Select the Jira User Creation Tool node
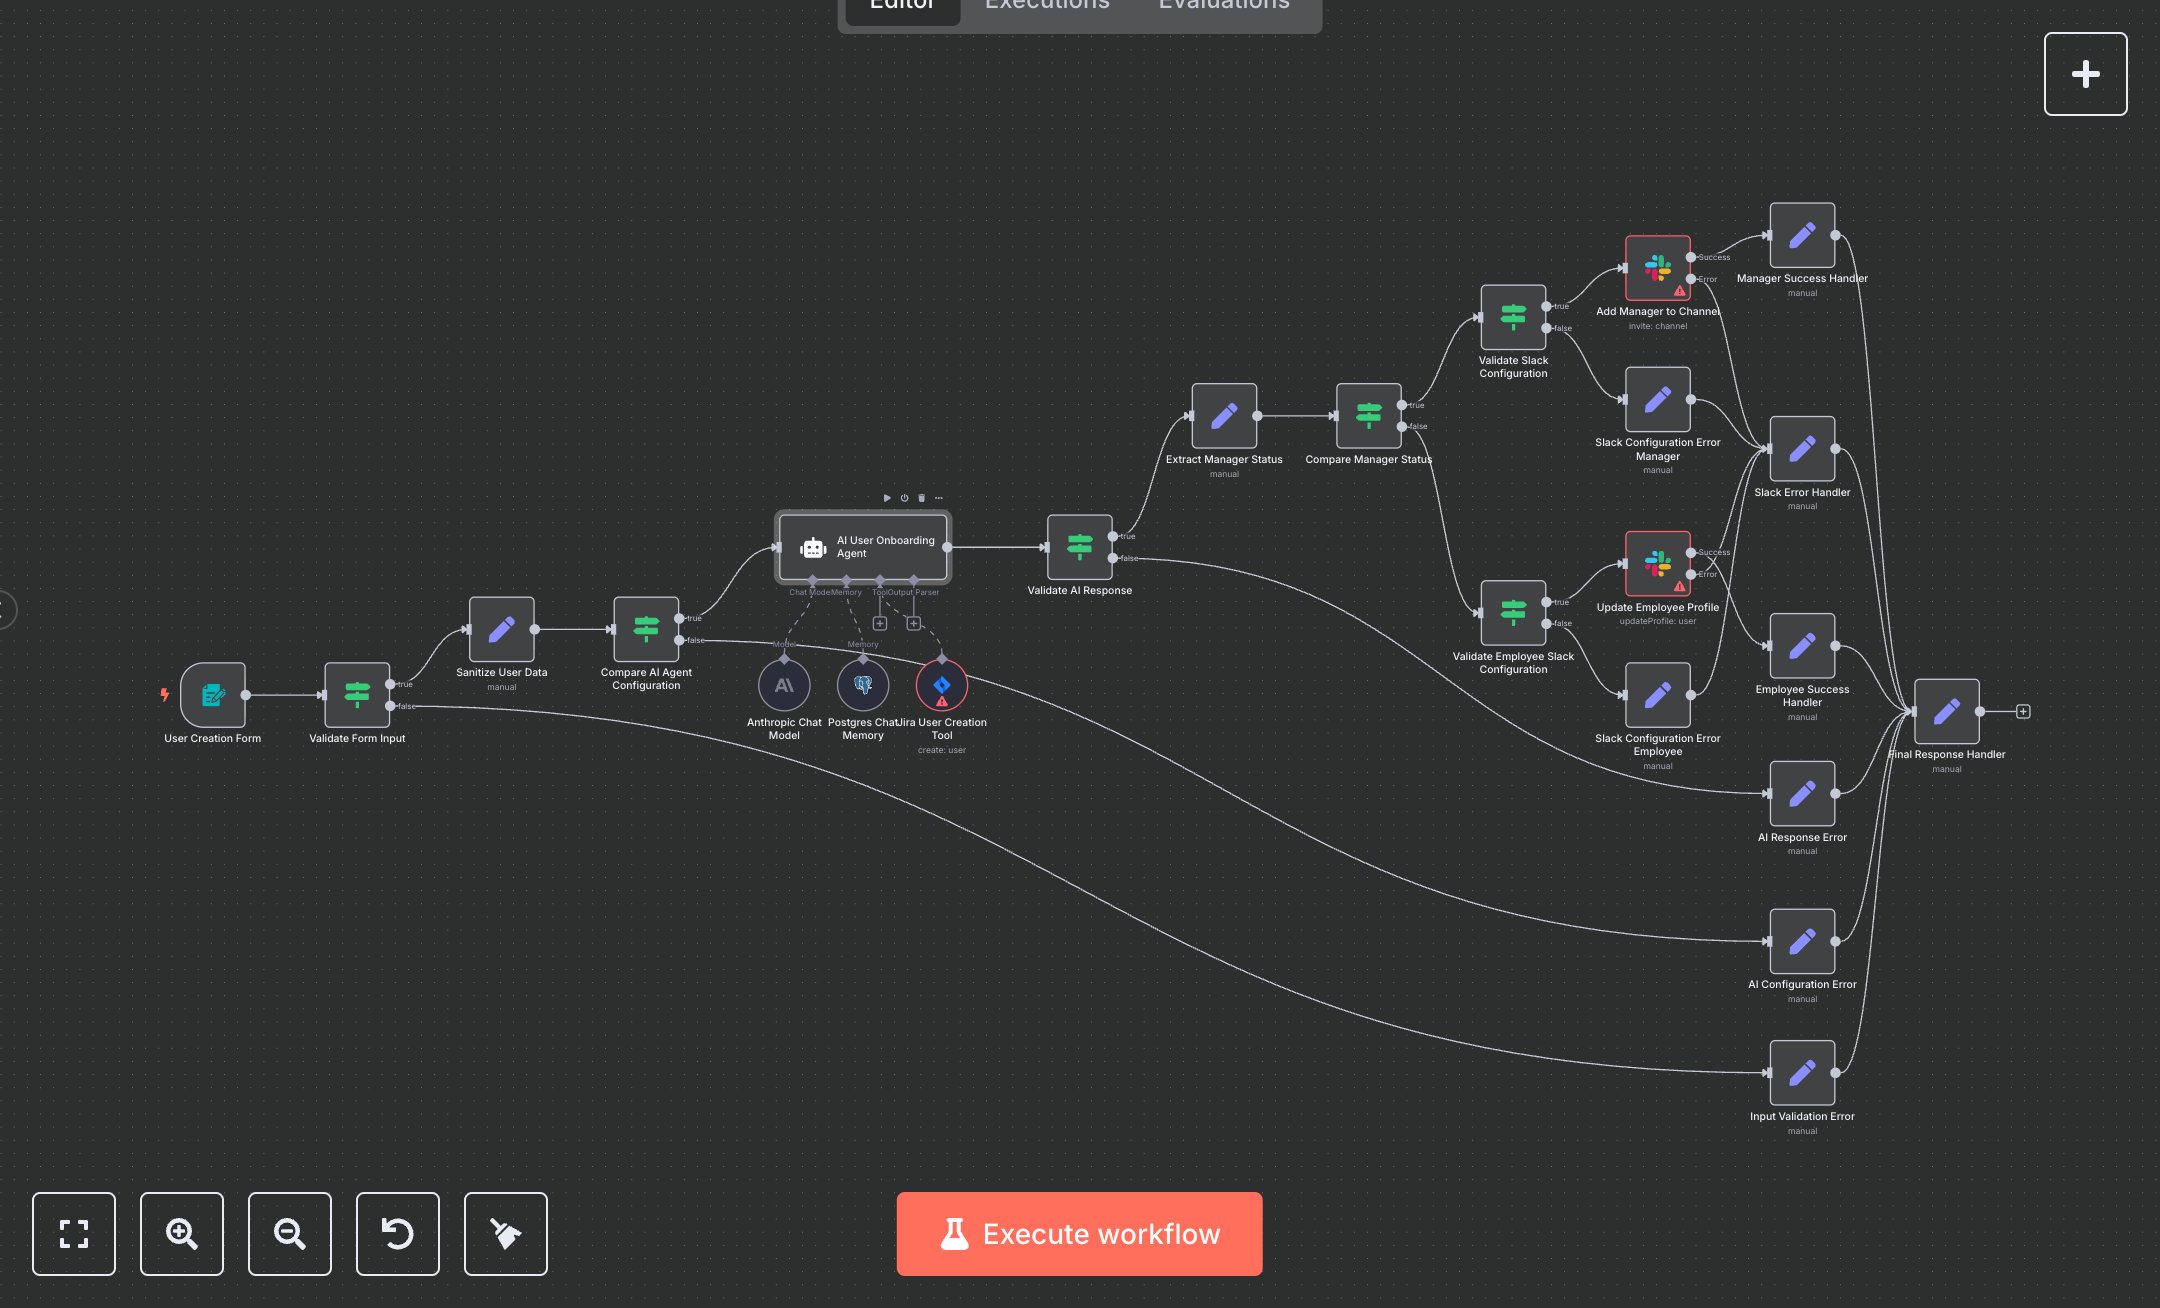 point(942,686)
